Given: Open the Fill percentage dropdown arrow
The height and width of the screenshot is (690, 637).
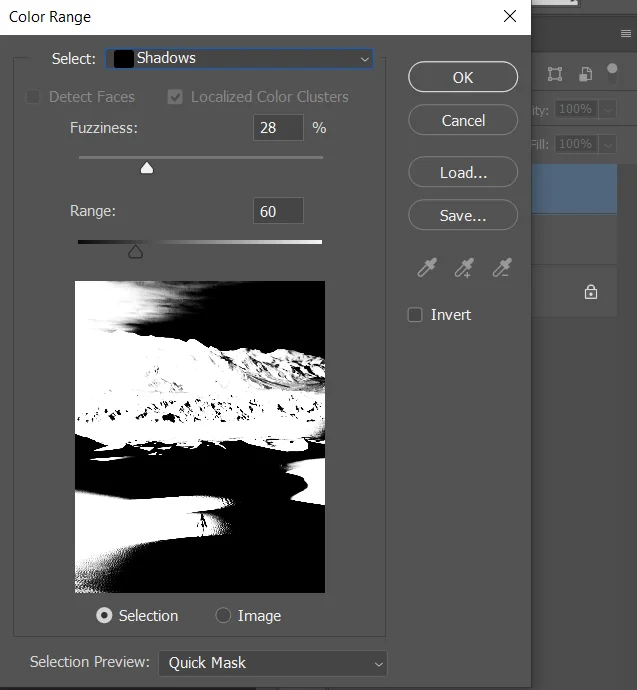Looking at the screenshot, I should (x=607, y=144).
